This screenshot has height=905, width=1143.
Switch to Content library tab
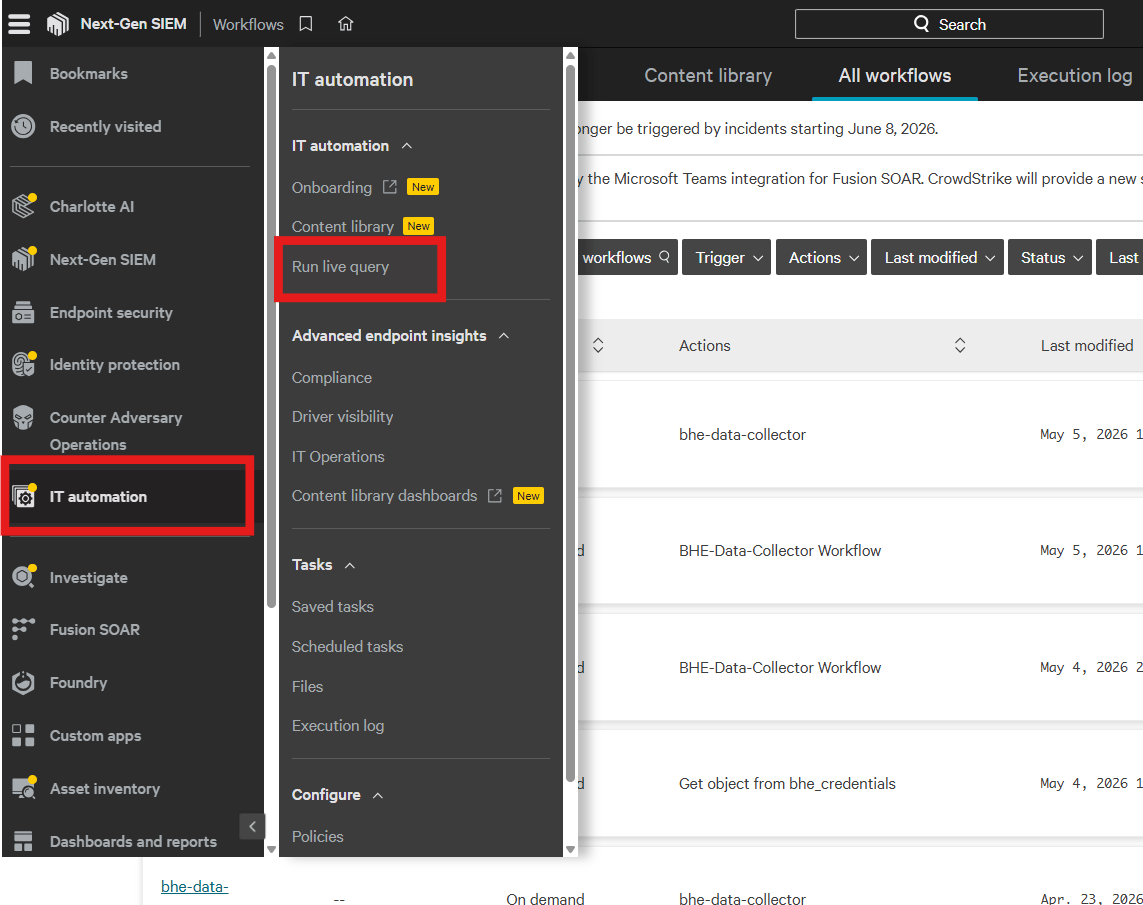pos(708,76)
